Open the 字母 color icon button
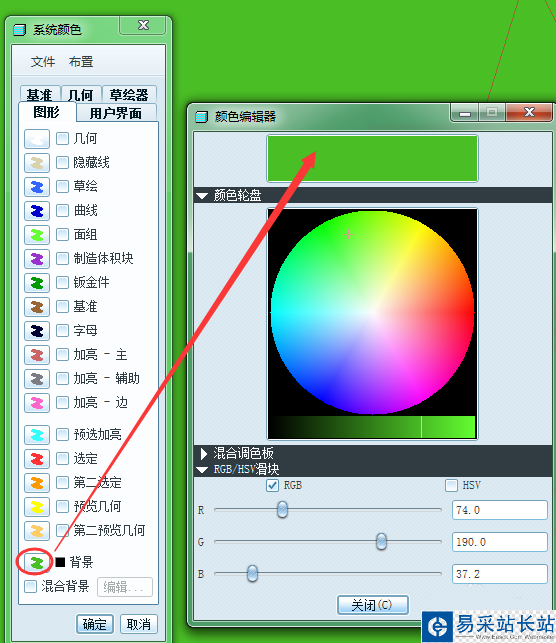556x643 pixels. tap(37, 331)
